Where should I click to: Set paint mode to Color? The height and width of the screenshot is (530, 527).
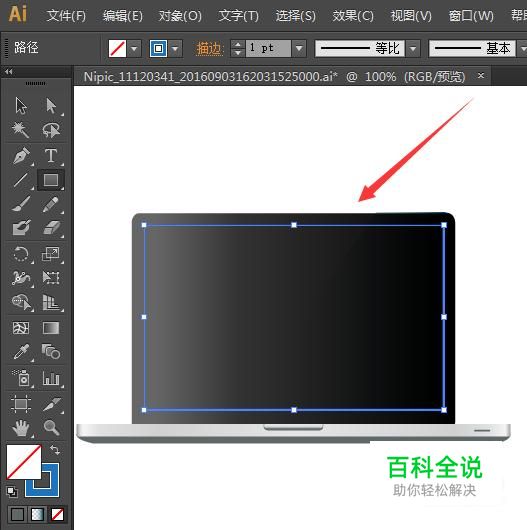[17, 515]
